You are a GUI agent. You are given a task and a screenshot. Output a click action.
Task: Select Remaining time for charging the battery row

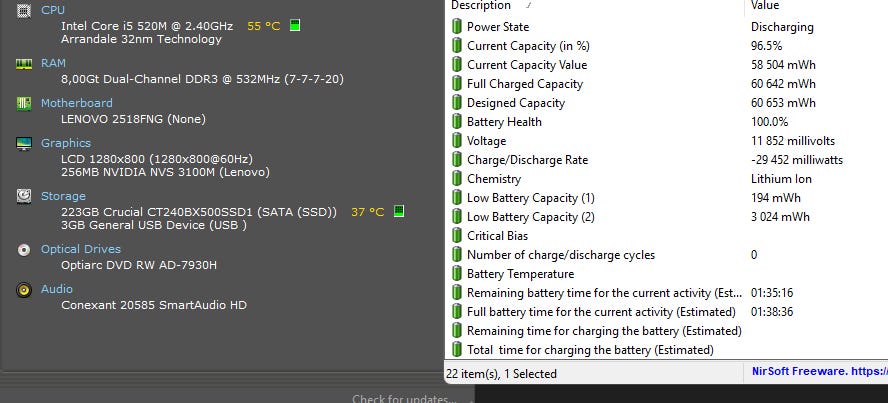(x=604, y=331)
